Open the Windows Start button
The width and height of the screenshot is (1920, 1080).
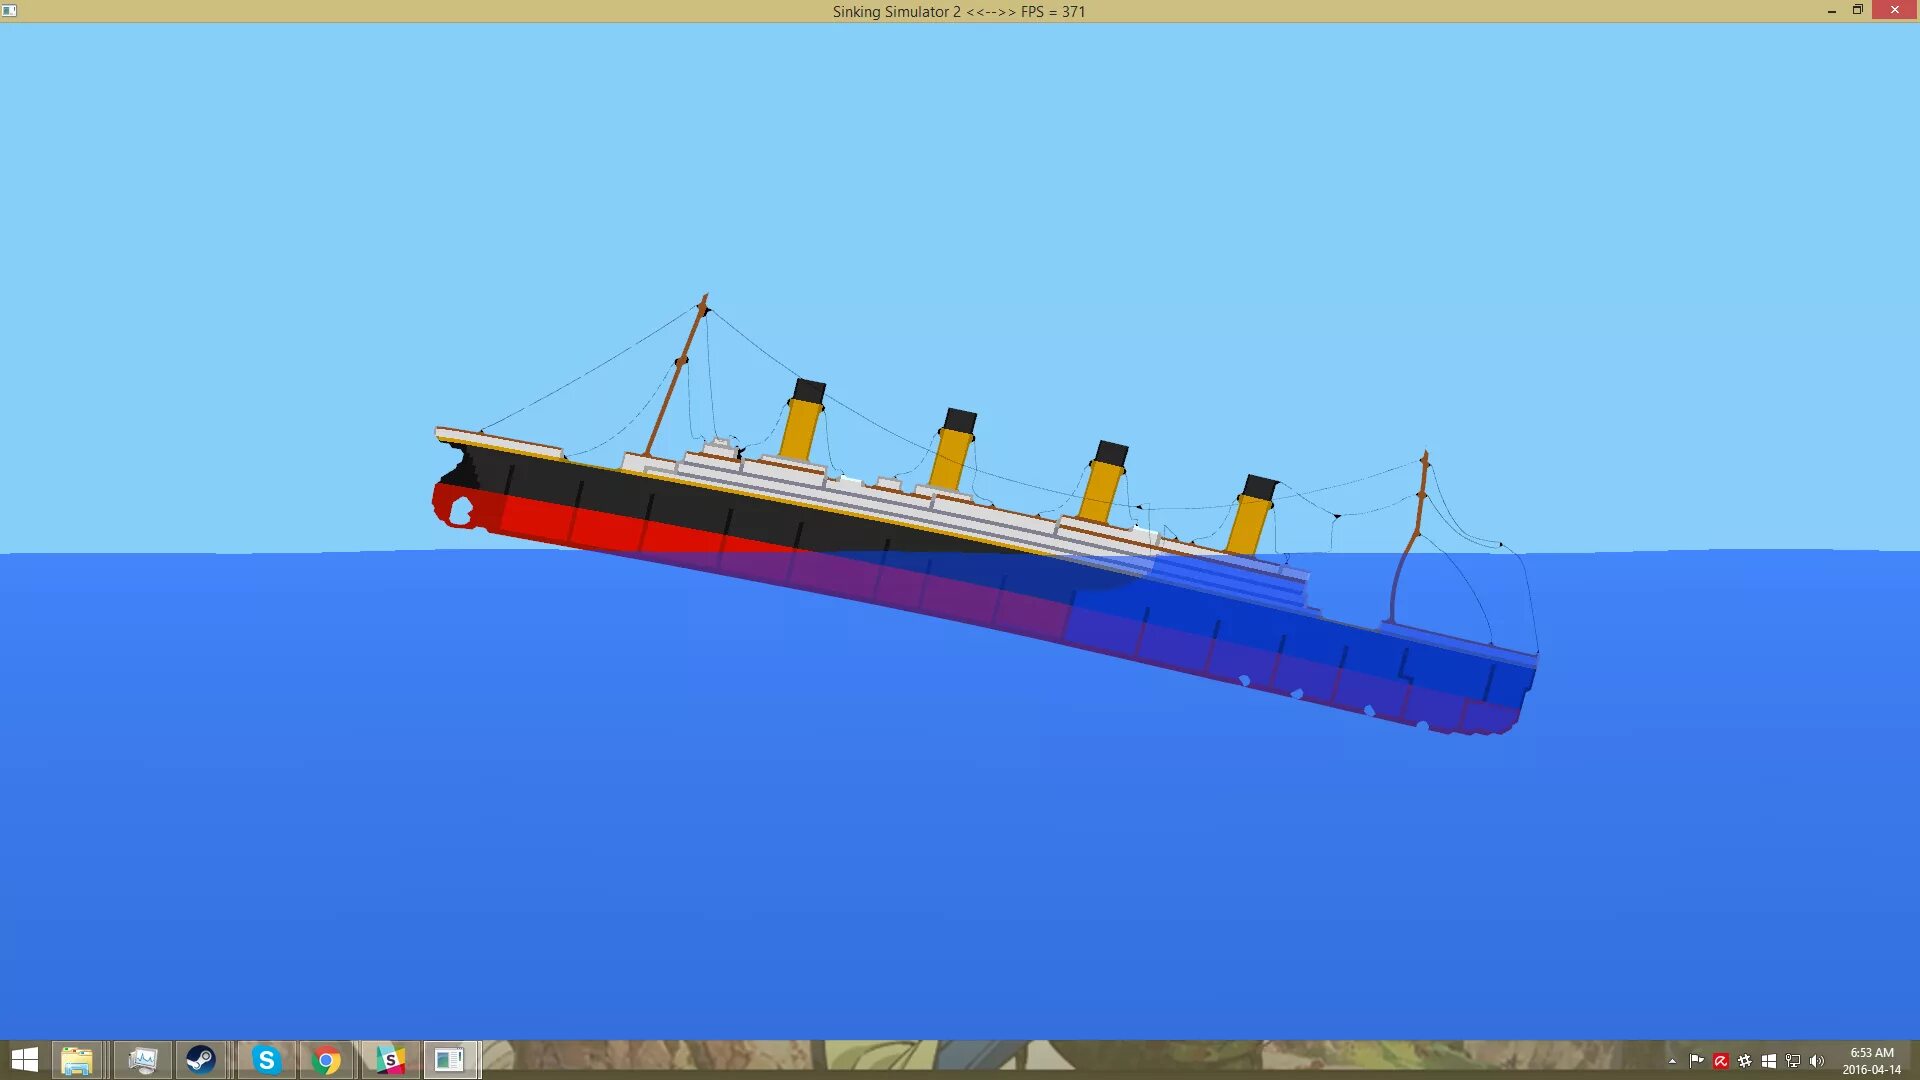24,1060
